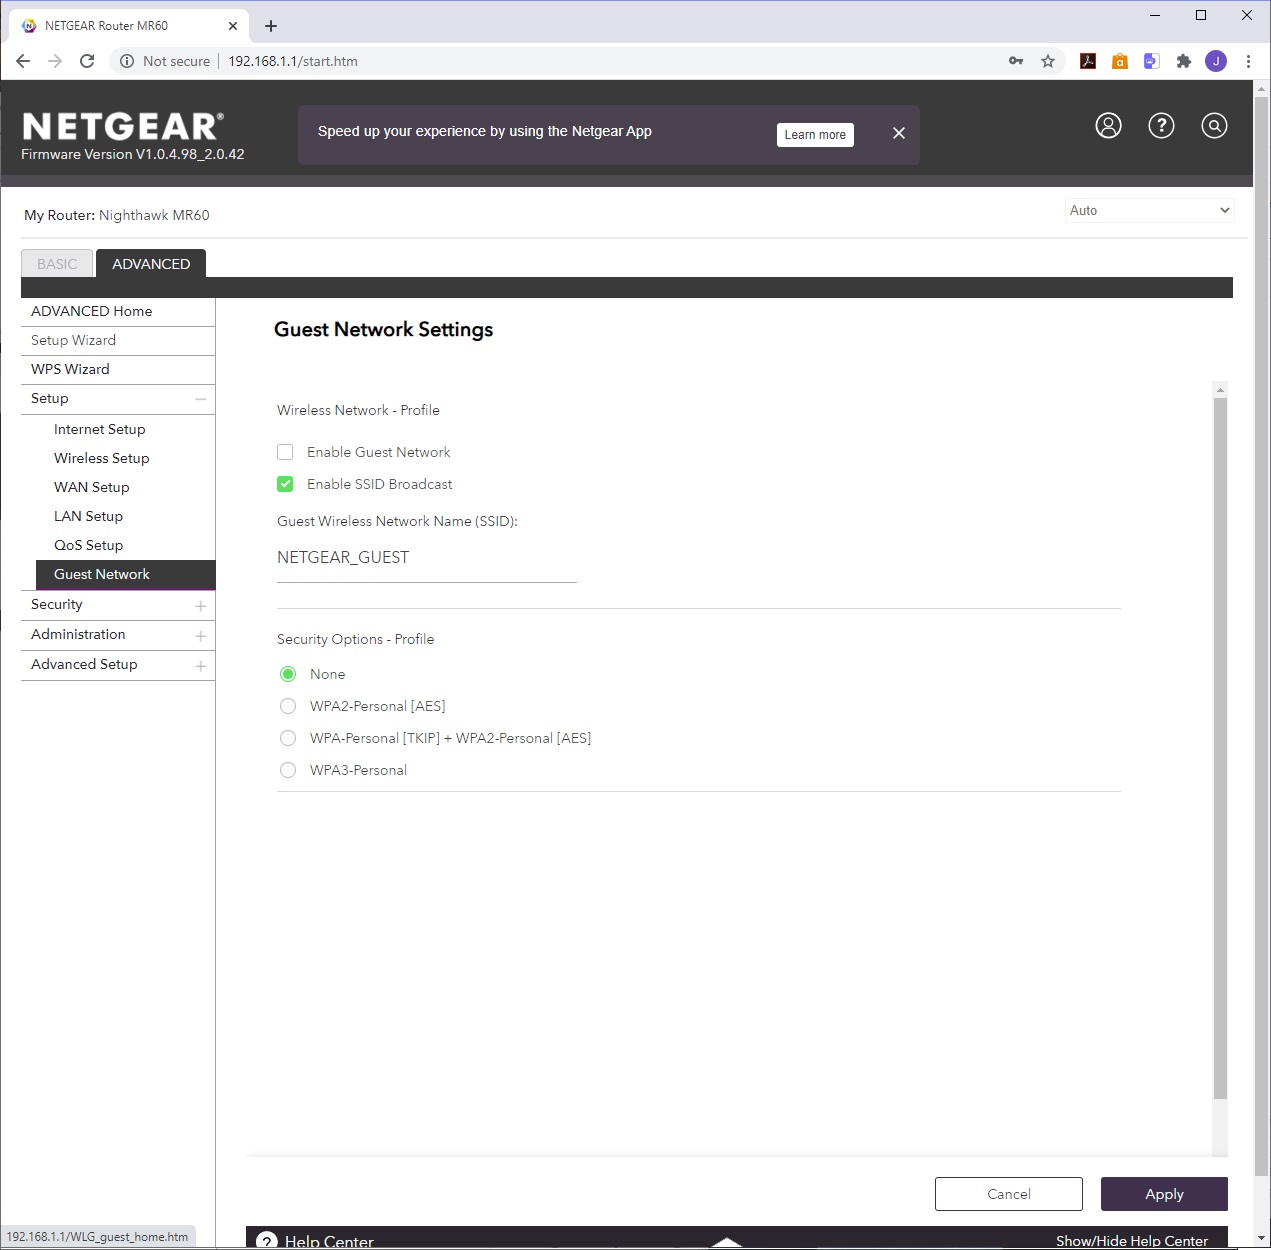
Task: Edit the Guest Wireless Network Name field
Action: [x=426, y=558]
